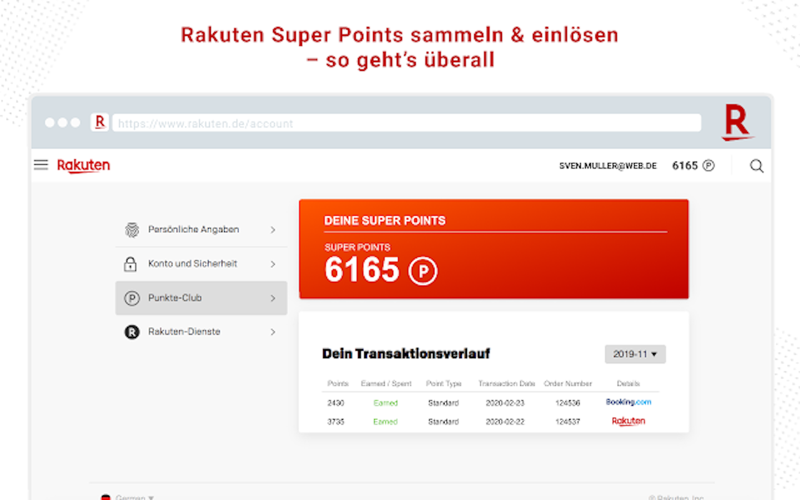
Task: Click the Rakuten logo in transaction details
Action: click(x=628, y=421)
